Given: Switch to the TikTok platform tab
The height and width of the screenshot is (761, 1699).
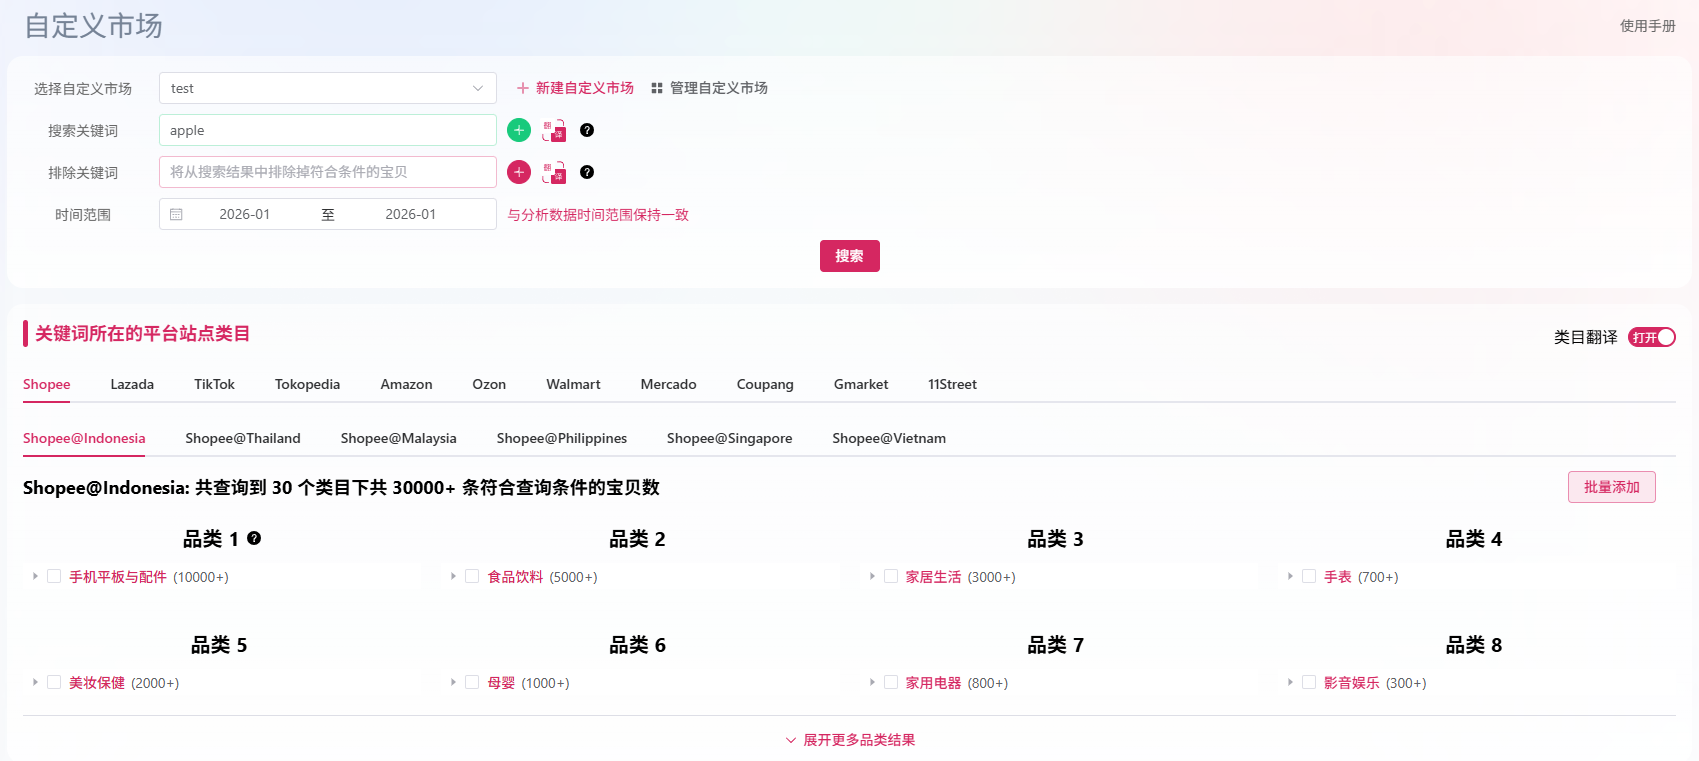Looking at the screenshot, I should click(214, 384).
